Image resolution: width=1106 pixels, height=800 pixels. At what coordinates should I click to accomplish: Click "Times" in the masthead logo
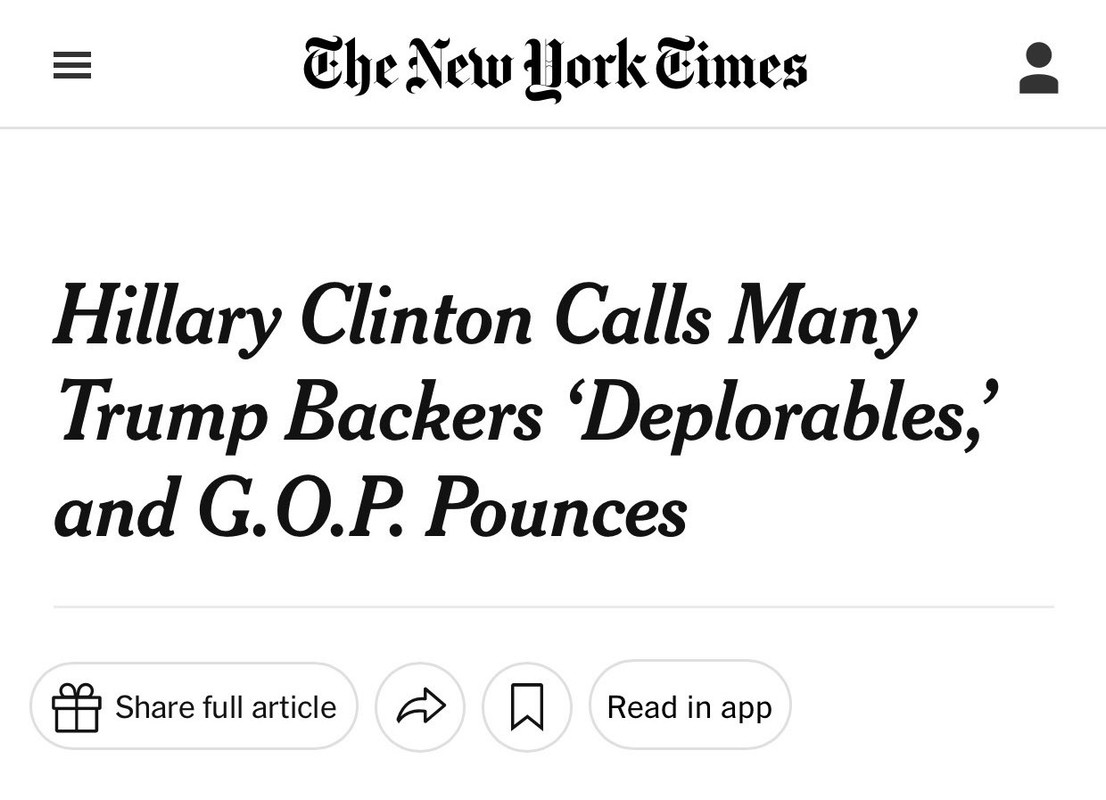click(x=732, y=67)
